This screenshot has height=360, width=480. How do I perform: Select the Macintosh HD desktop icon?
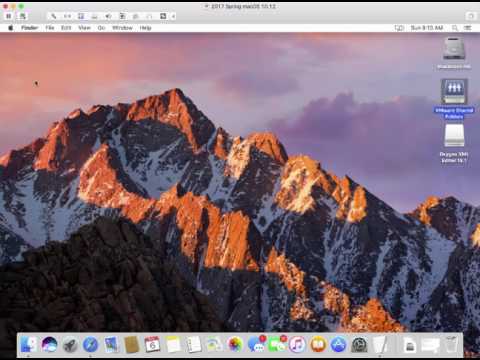pyautogui.click(x=454, y=53)
